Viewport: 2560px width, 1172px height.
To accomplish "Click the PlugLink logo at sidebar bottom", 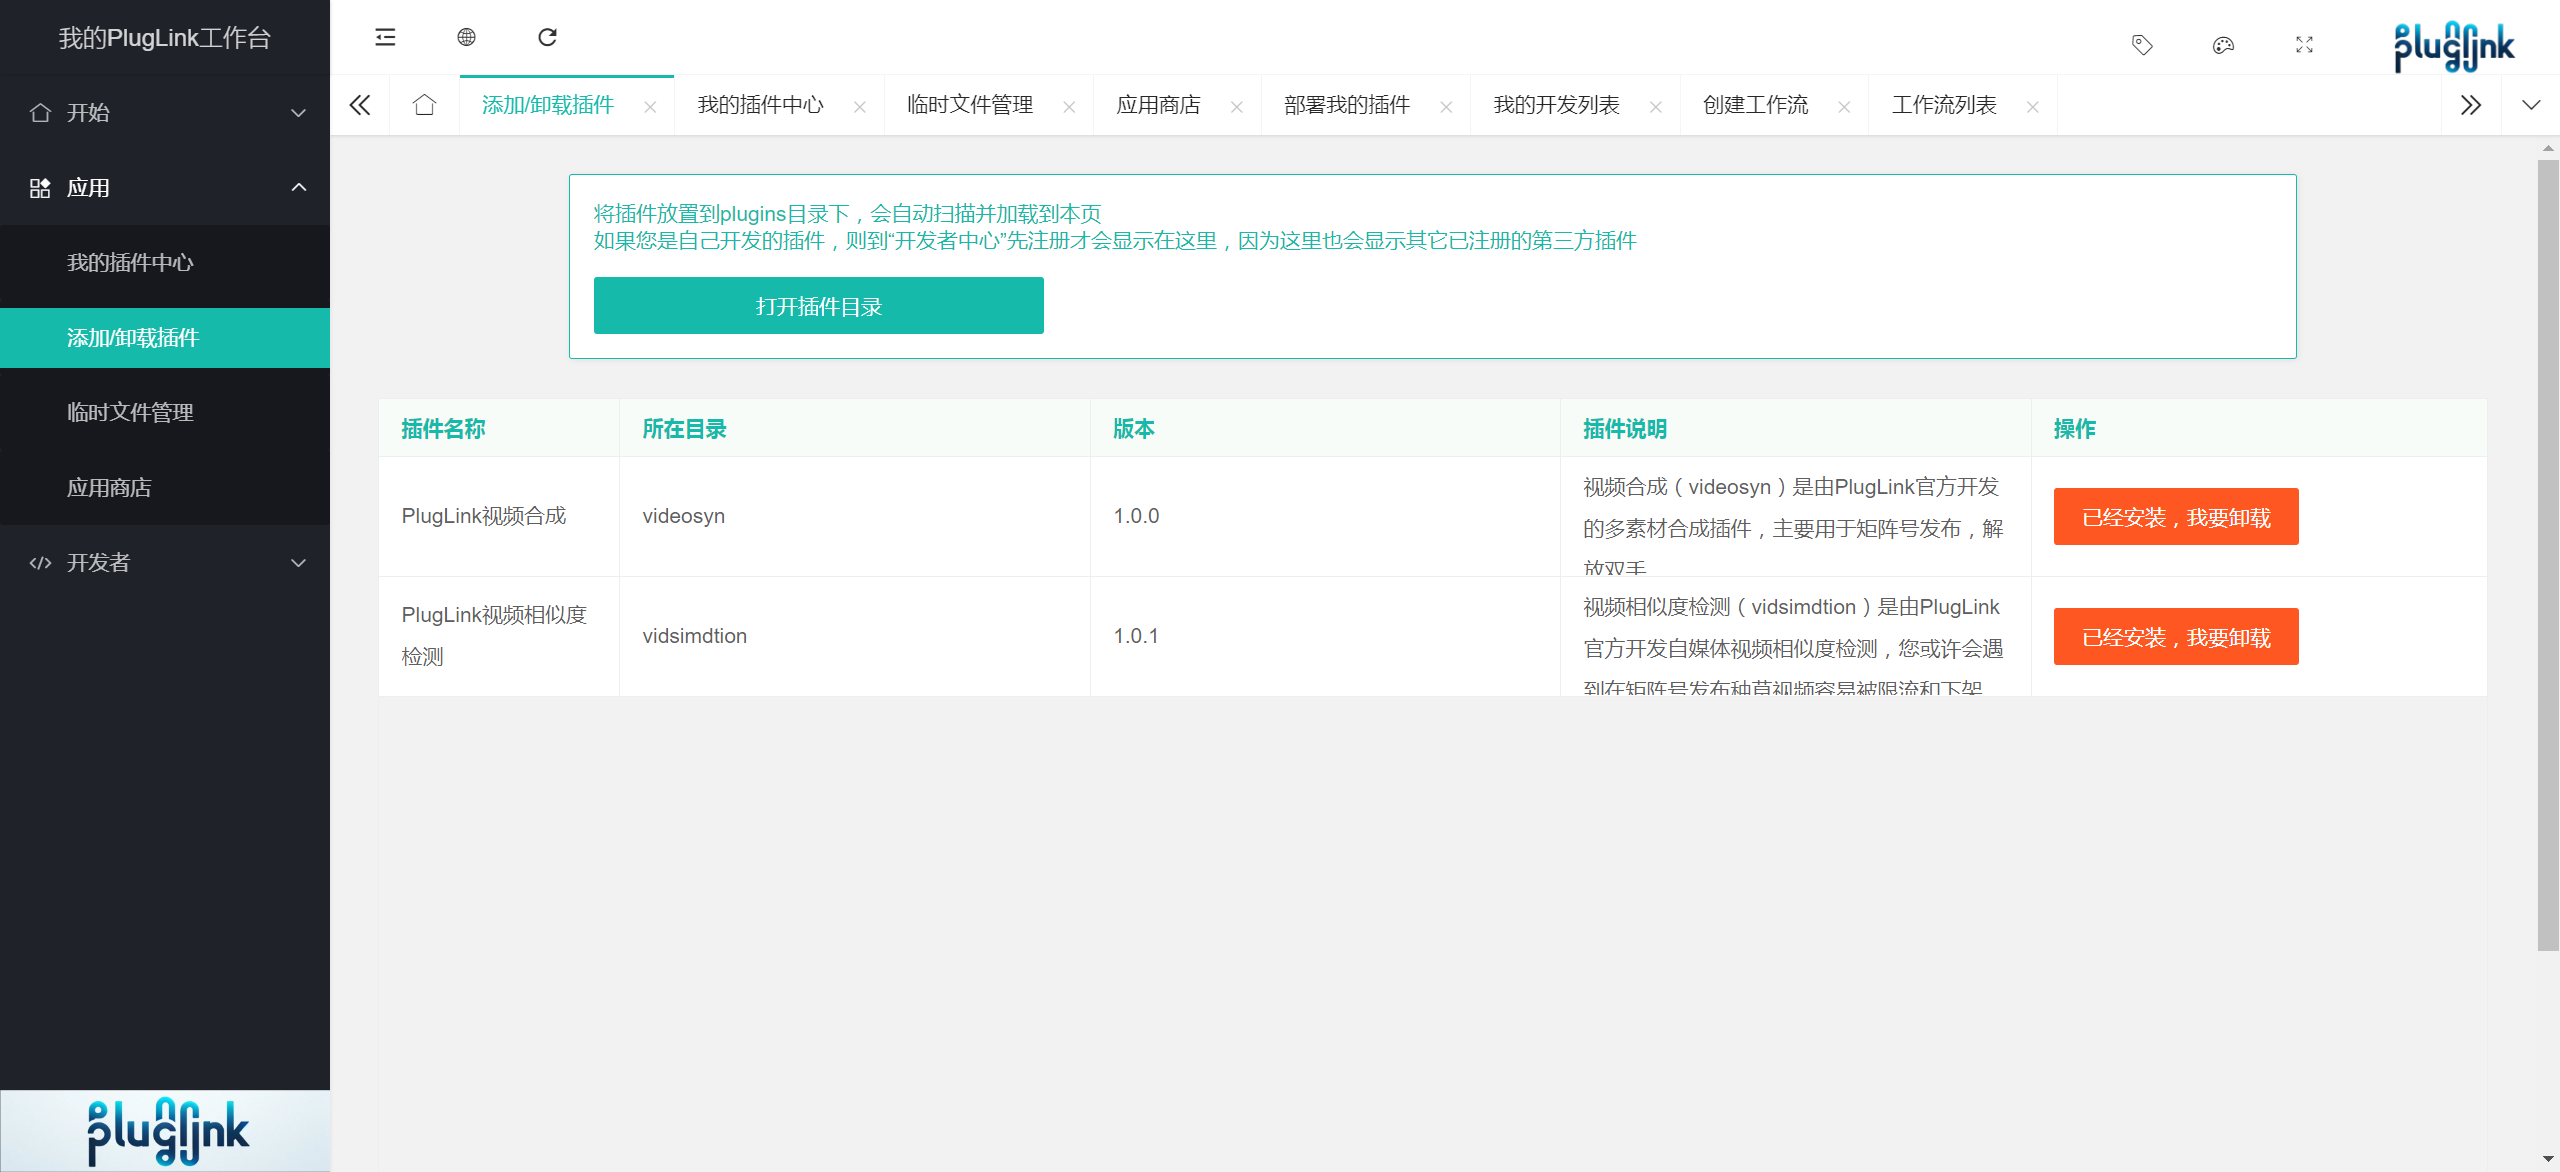I will (167, 1131).
